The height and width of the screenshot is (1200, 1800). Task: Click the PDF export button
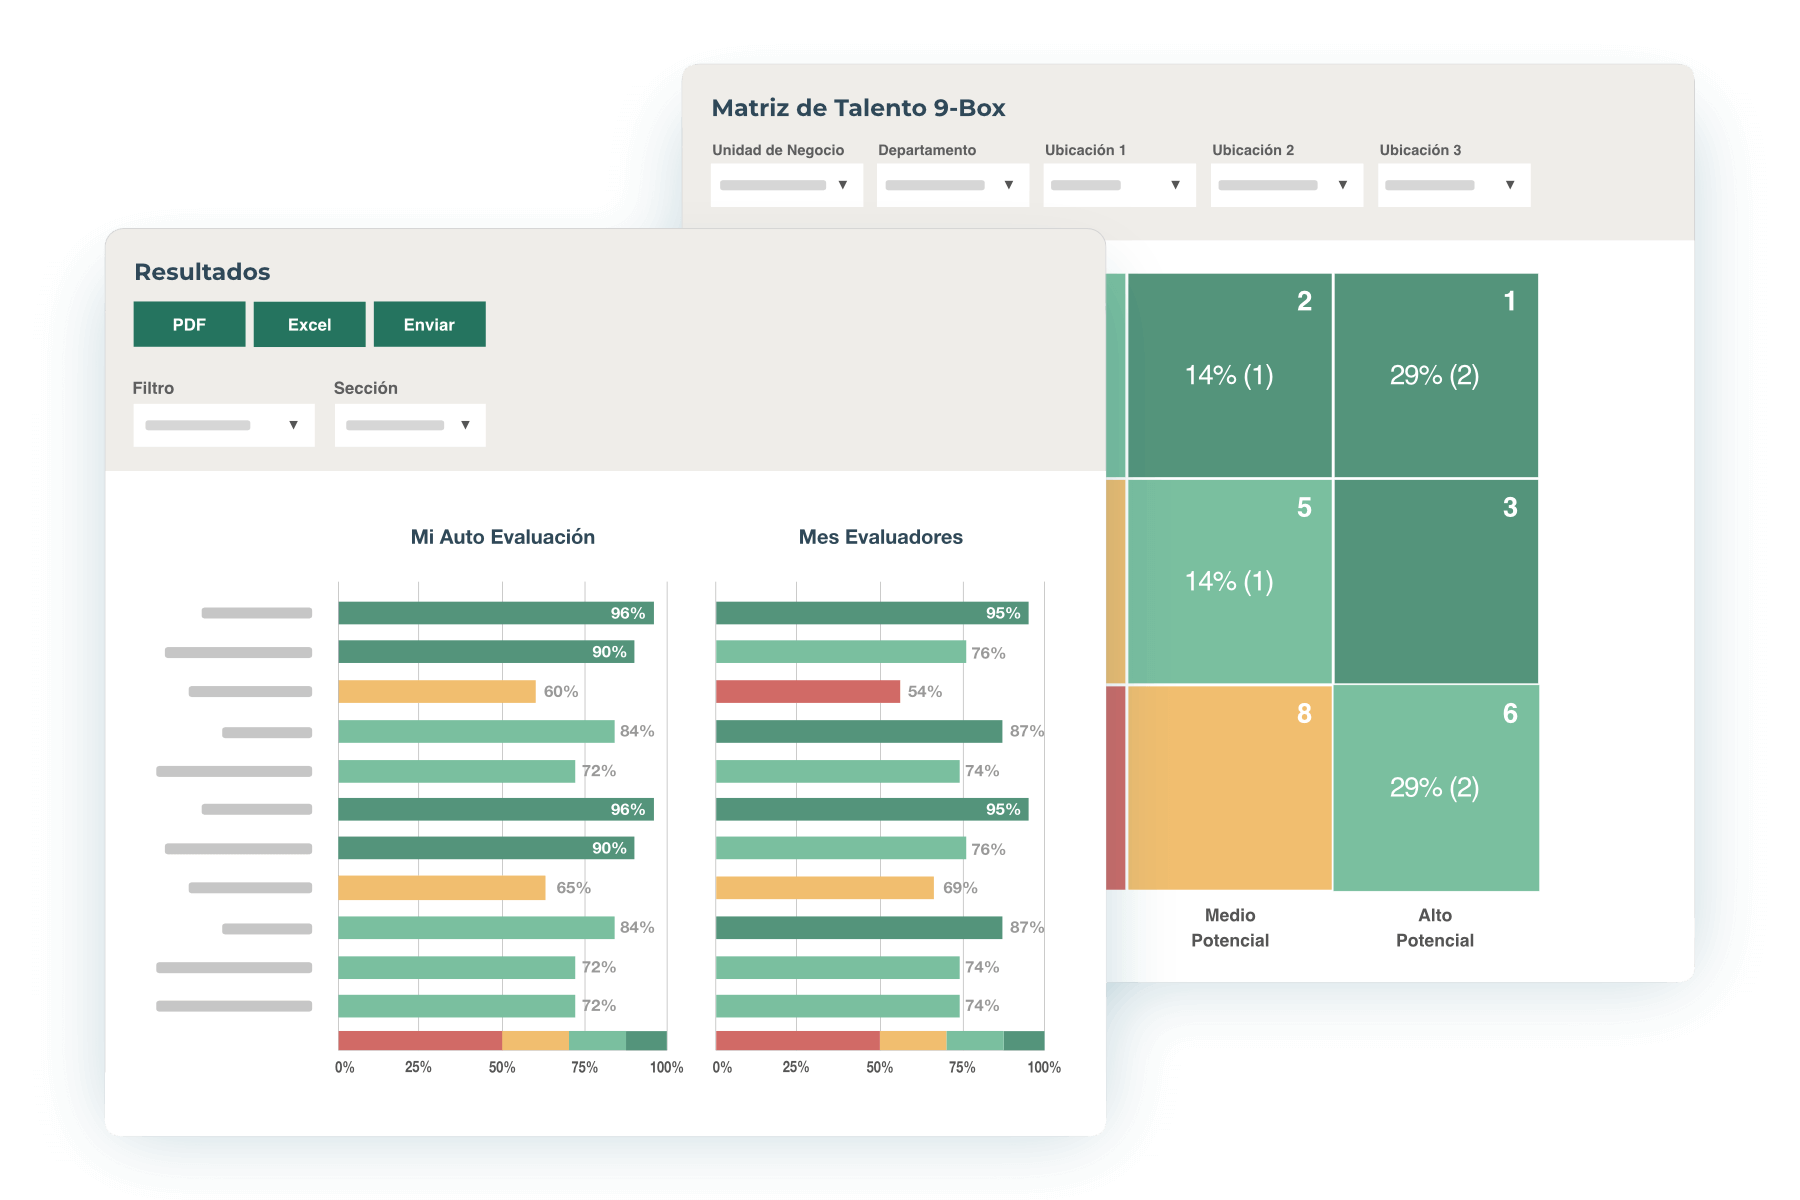pyautogui.click(x=189, y=324)
